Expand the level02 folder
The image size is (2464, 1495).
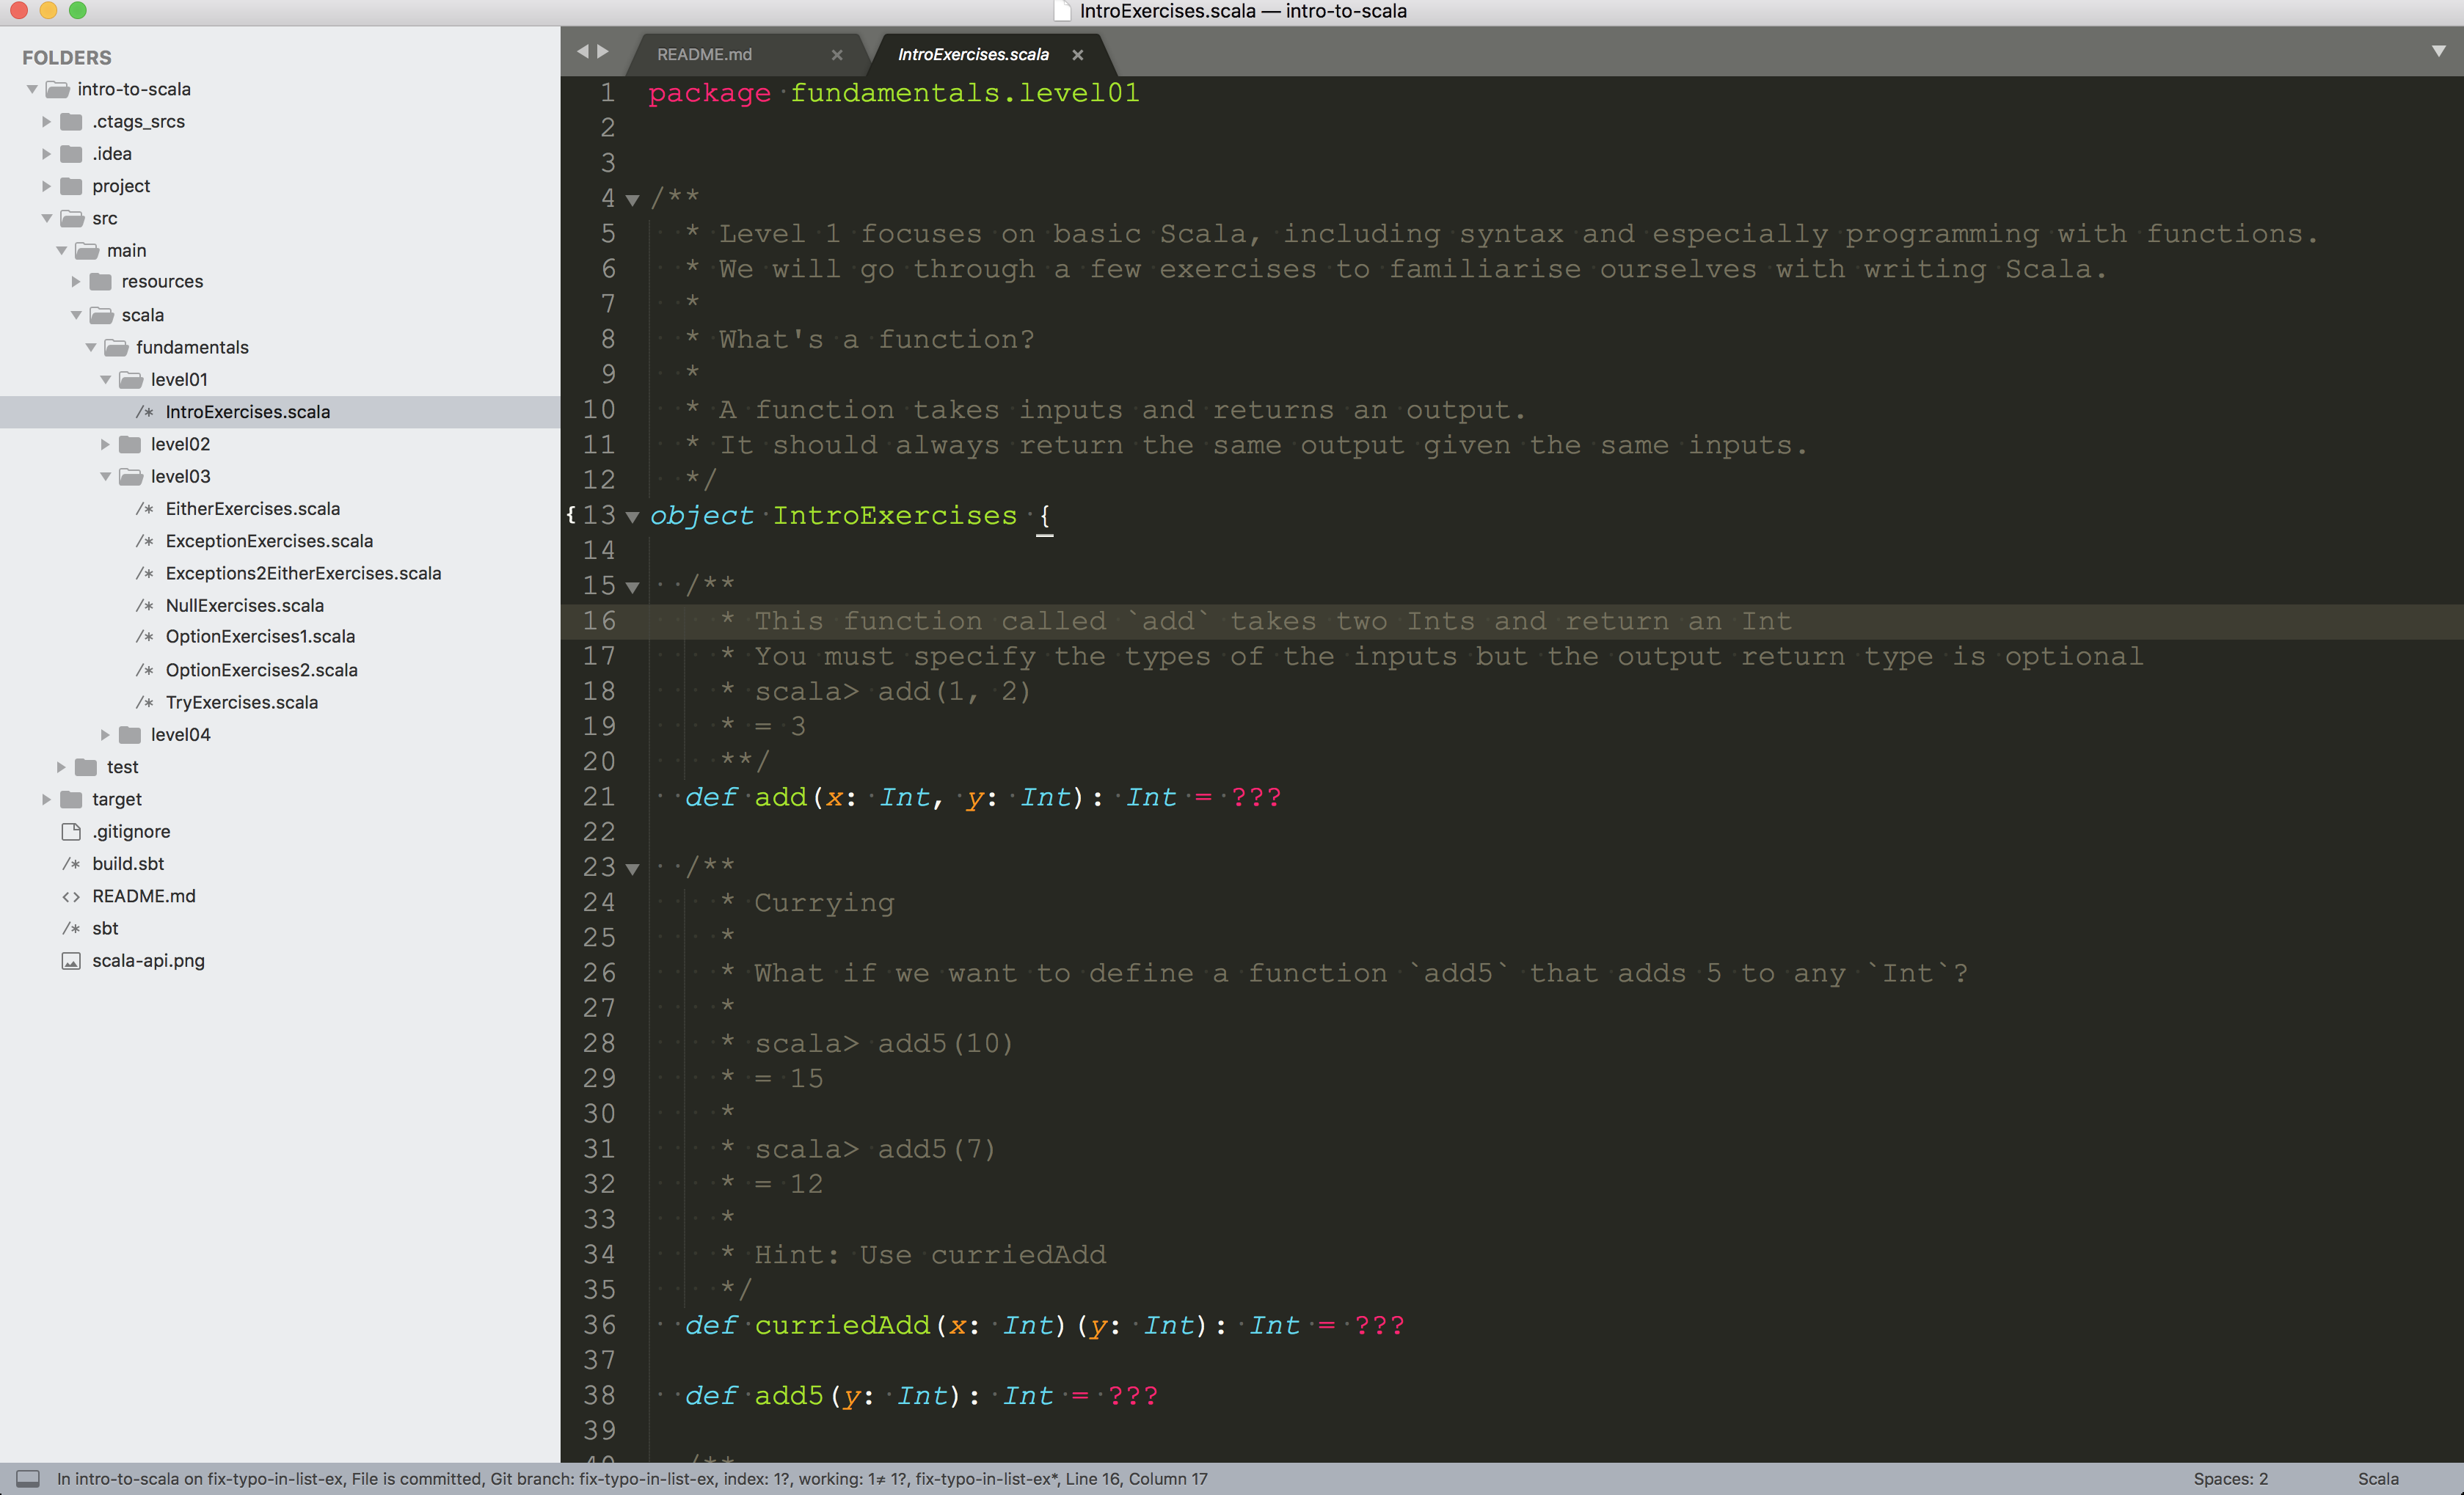(105, 444)
